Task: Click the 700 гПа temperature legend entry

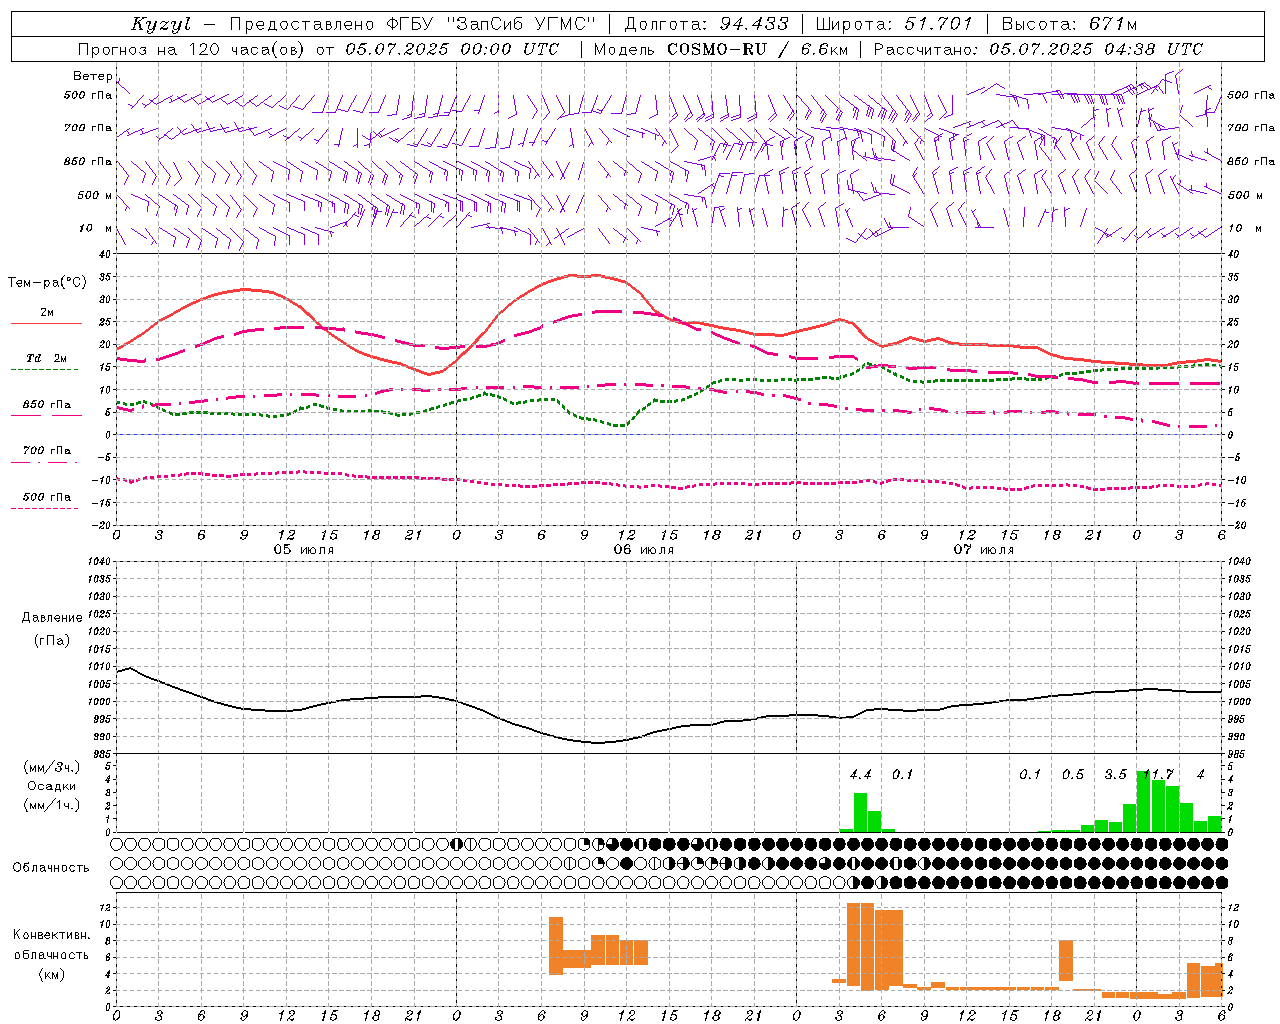Action: [x=47, y=451]
